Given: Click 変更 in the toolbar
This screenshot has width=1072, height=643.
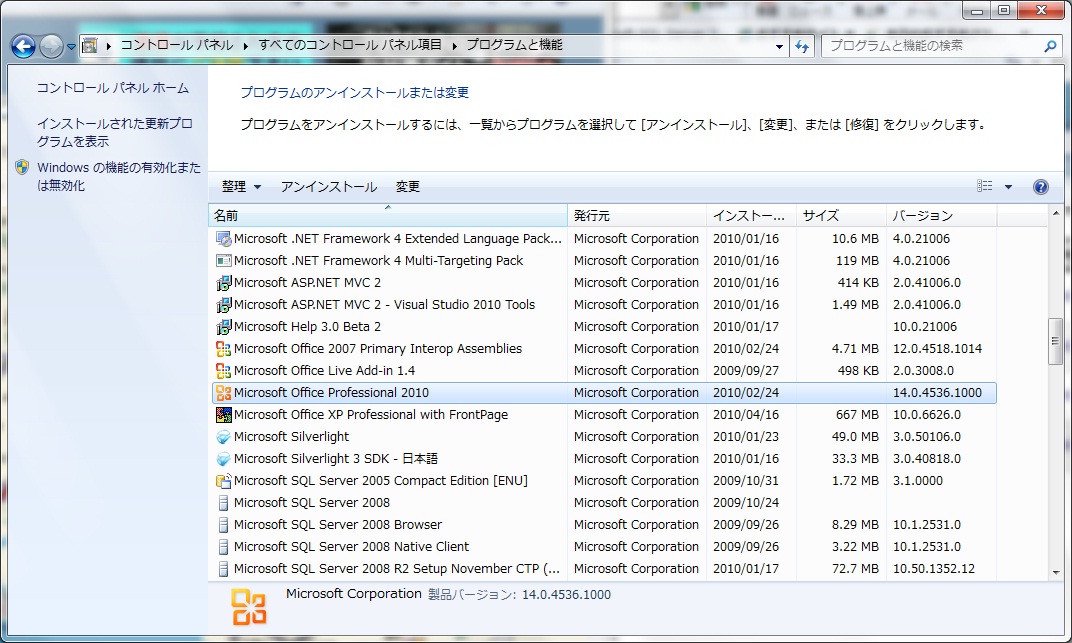Looking at the screenshot, I should (x=408, y=187).
